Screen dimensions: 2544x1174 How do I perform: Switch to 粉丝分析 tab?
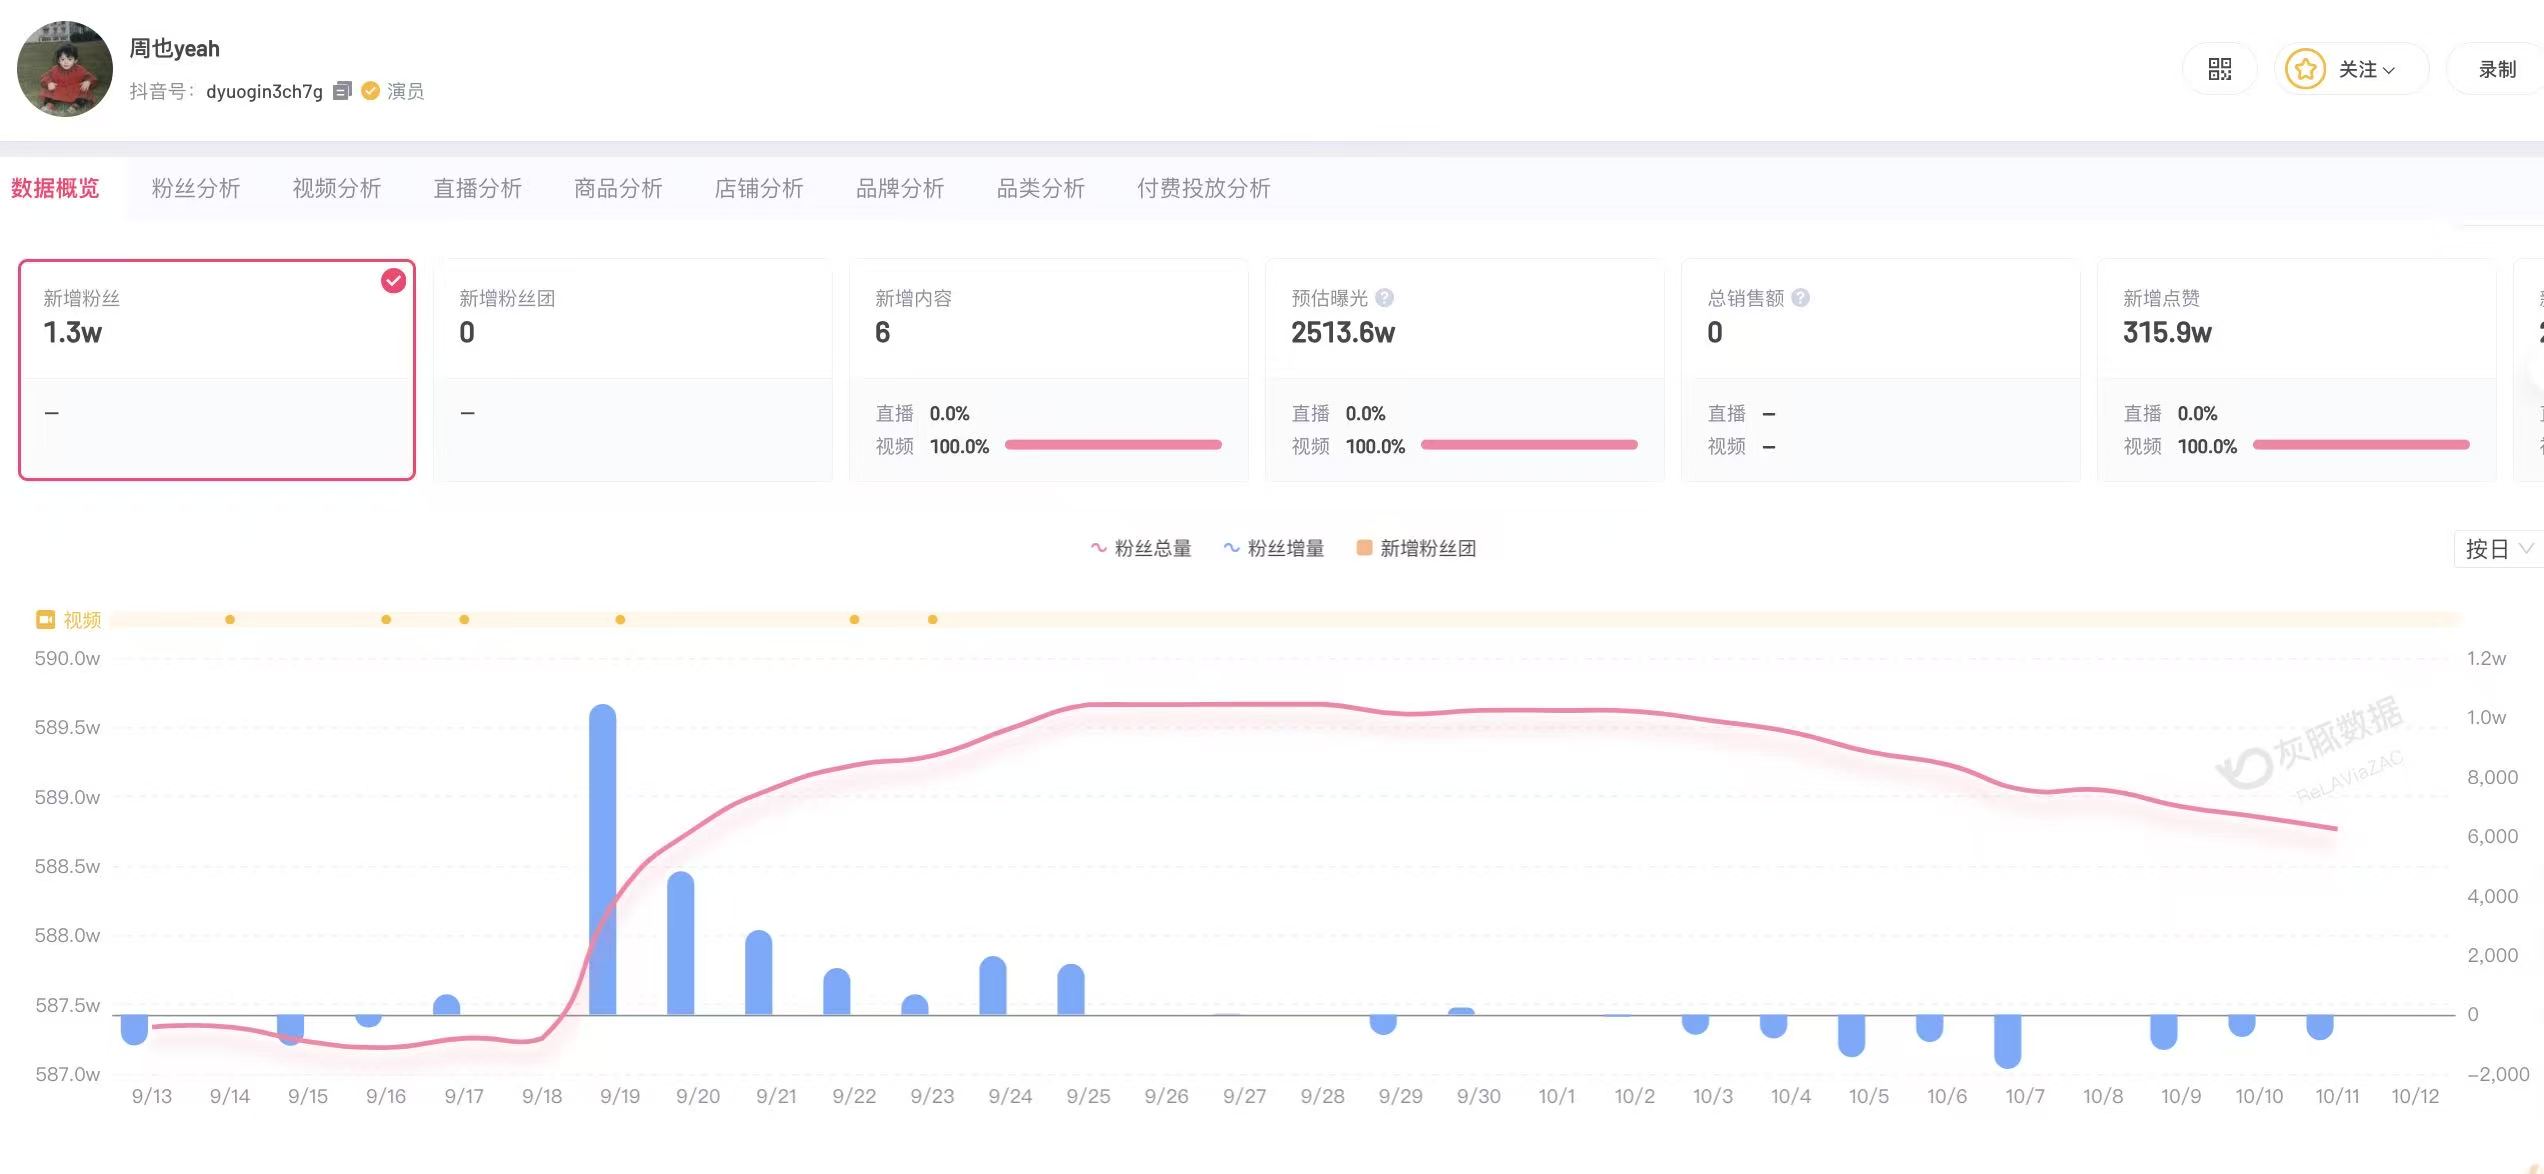pyautogui.click(x=196, y=188)
